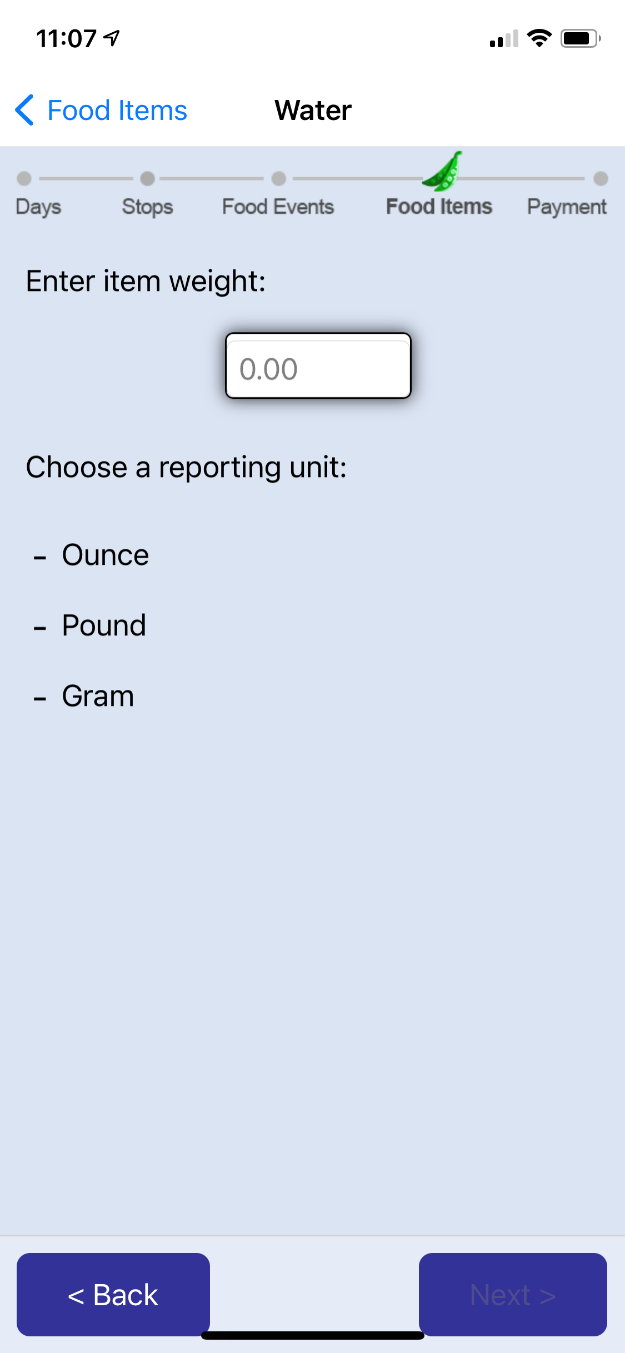
Task: Jump to the Payment step label
Action: (567, 207)
